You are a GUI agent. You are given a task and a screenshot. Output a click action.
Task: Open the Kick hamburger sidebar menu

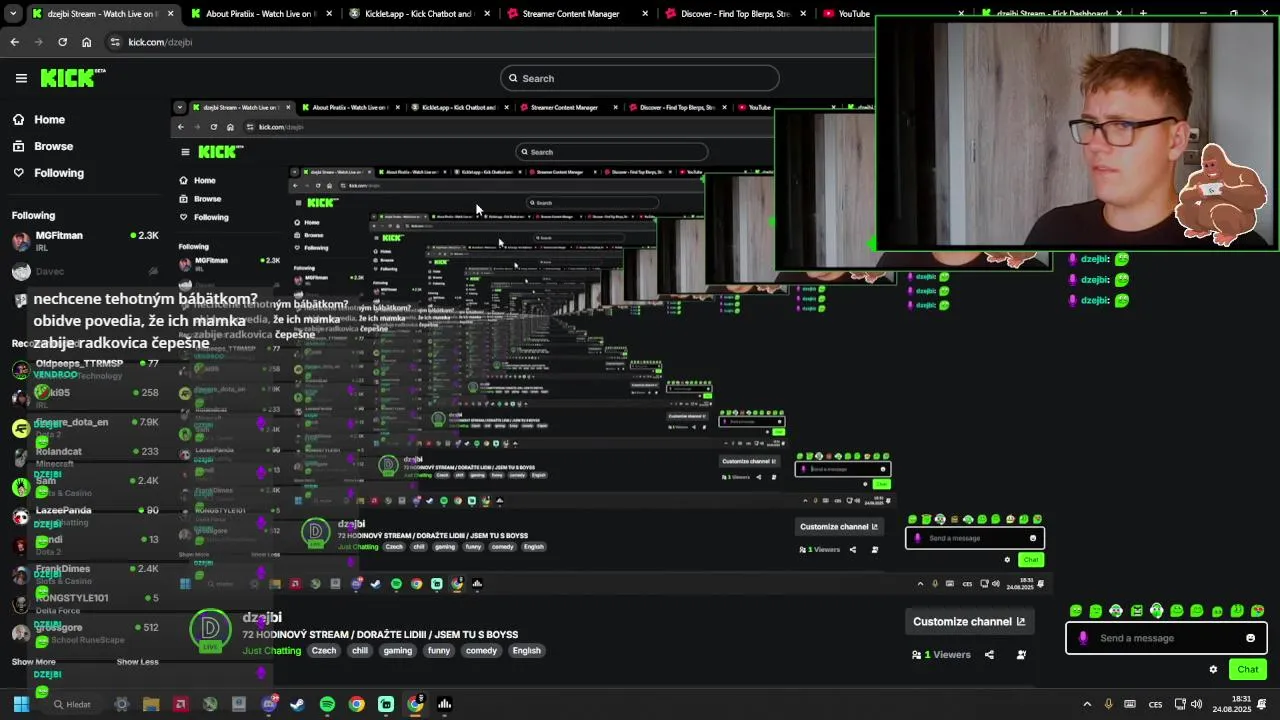click(x=21, y=78)
